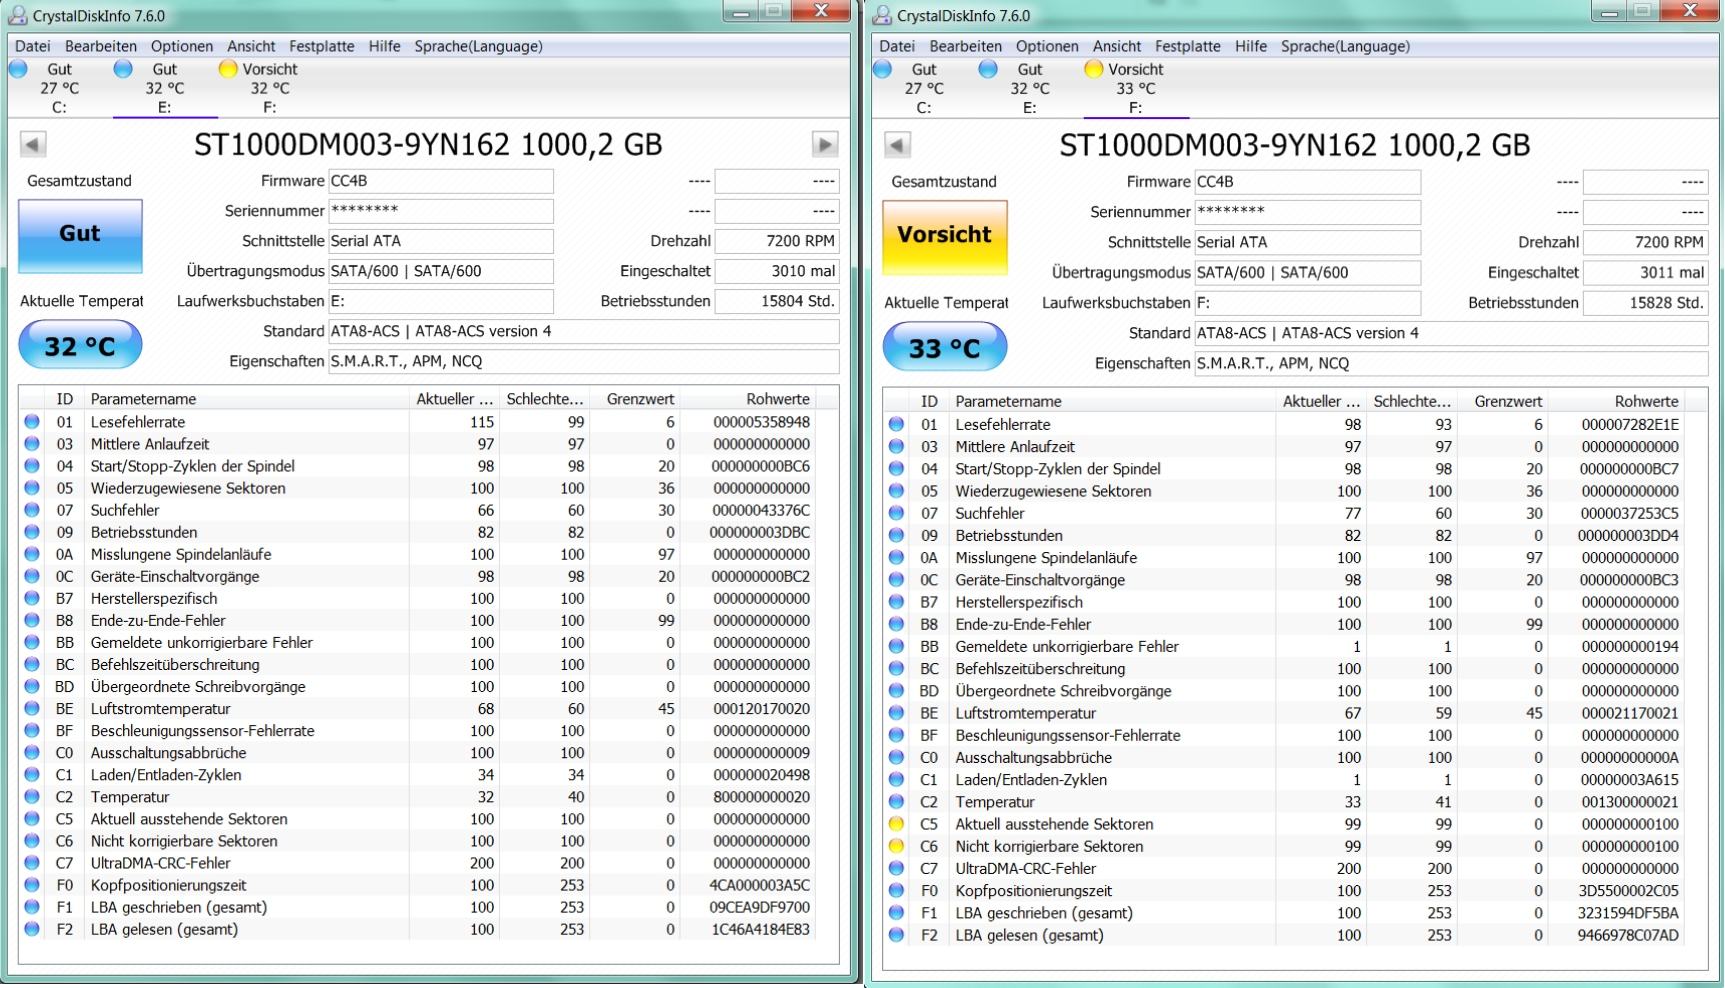
Task: Click Seriennummer field in right window
Action: click(x=1308, y=212)
